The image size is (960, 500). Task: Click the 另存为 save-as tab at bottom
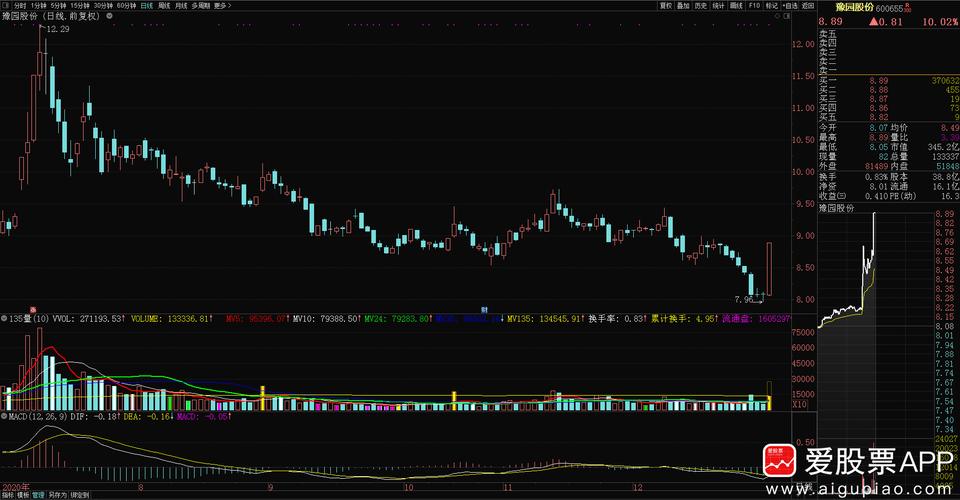(x=58, y=495)
